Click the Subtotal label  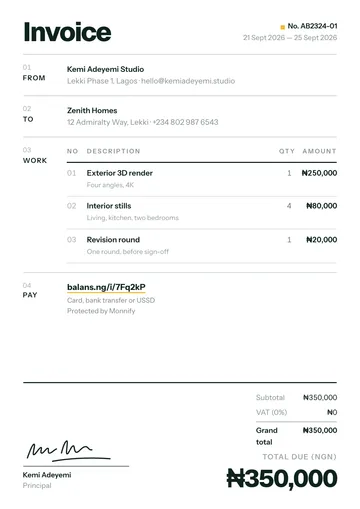click(270, 398)
